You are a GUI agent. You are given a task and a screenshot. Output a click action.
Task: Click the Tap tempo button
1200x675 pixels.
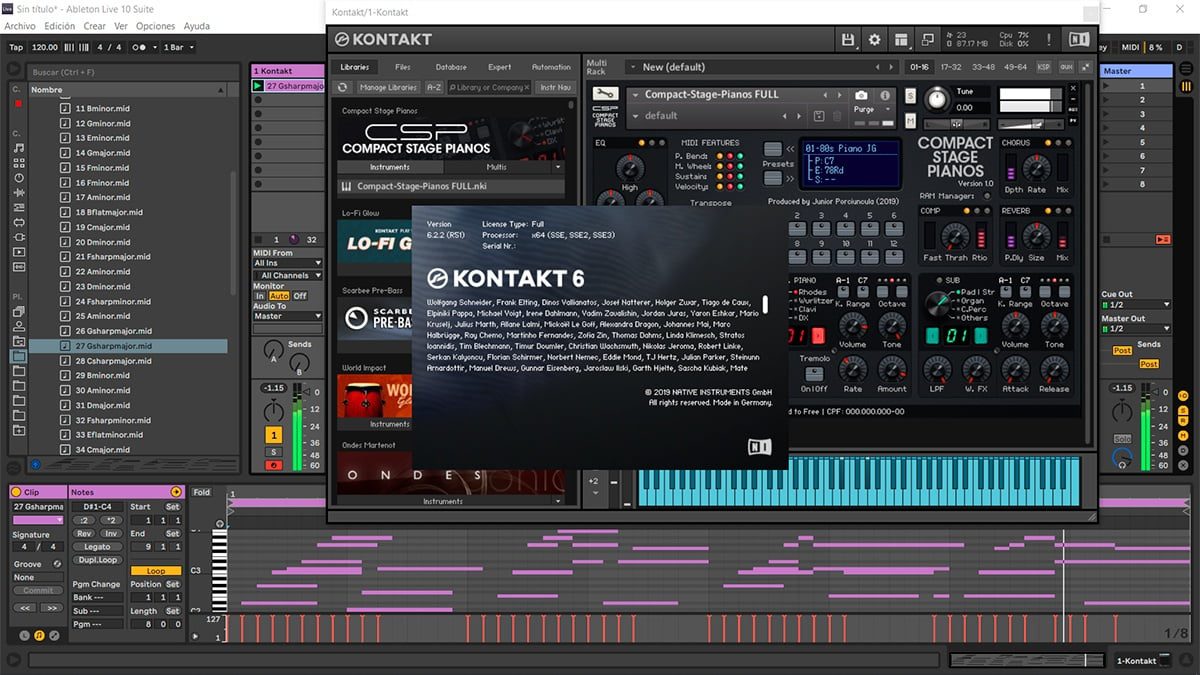[x=16, y=47]
